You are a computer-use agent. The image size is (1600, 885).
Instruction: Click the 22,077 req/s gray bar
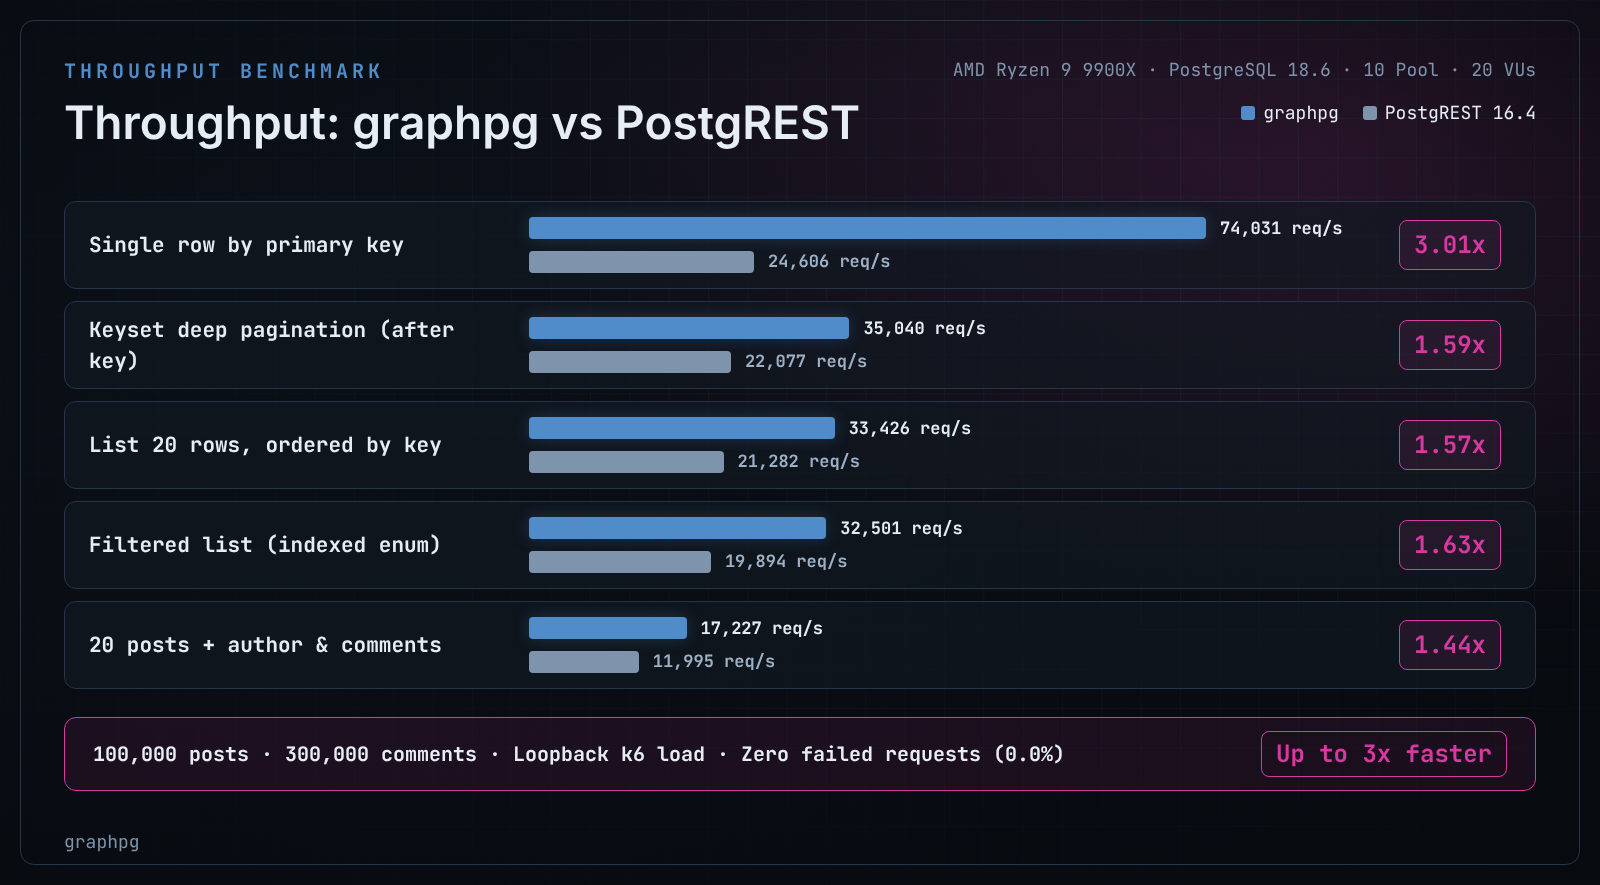(x=630, y=362)
